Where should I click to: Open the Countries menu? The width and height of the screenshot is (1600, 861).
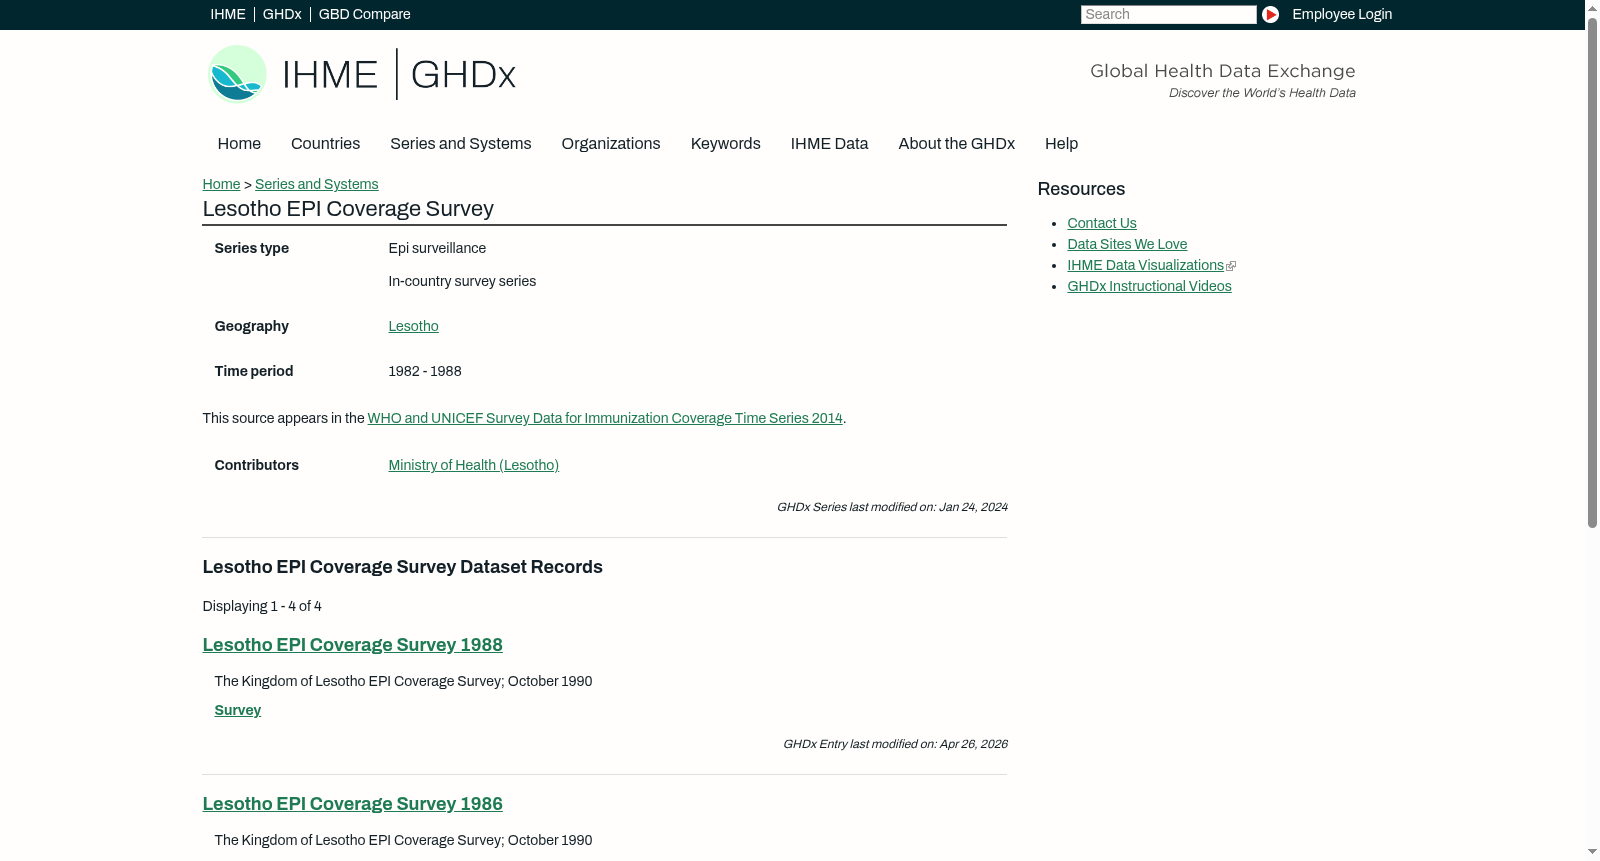point(325,144)
